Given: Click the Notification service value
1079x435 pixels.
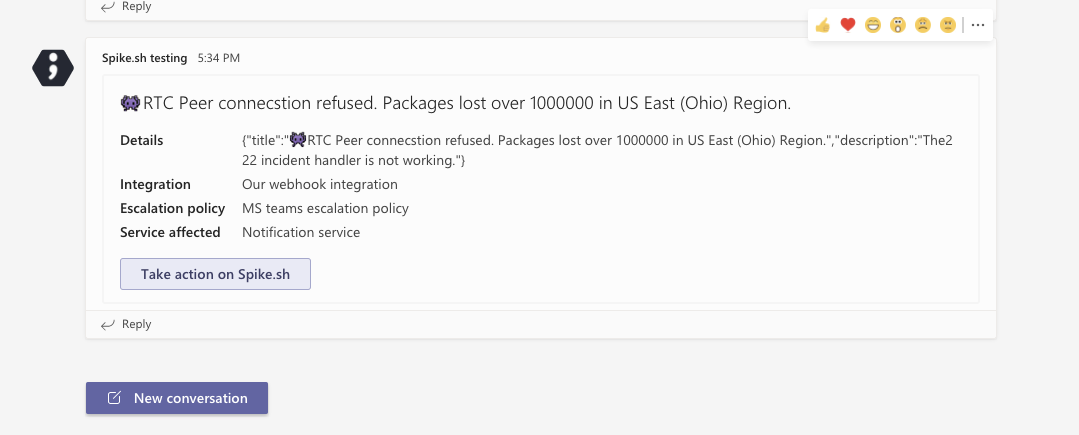Looking at the screenshot, I should click(301, 233).
